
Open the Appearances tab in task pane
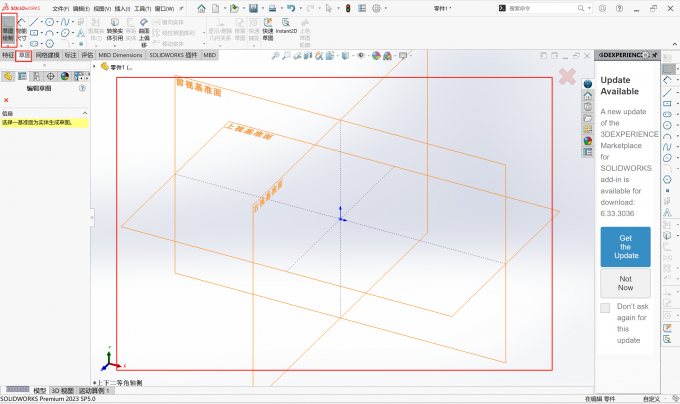(588, 141)
